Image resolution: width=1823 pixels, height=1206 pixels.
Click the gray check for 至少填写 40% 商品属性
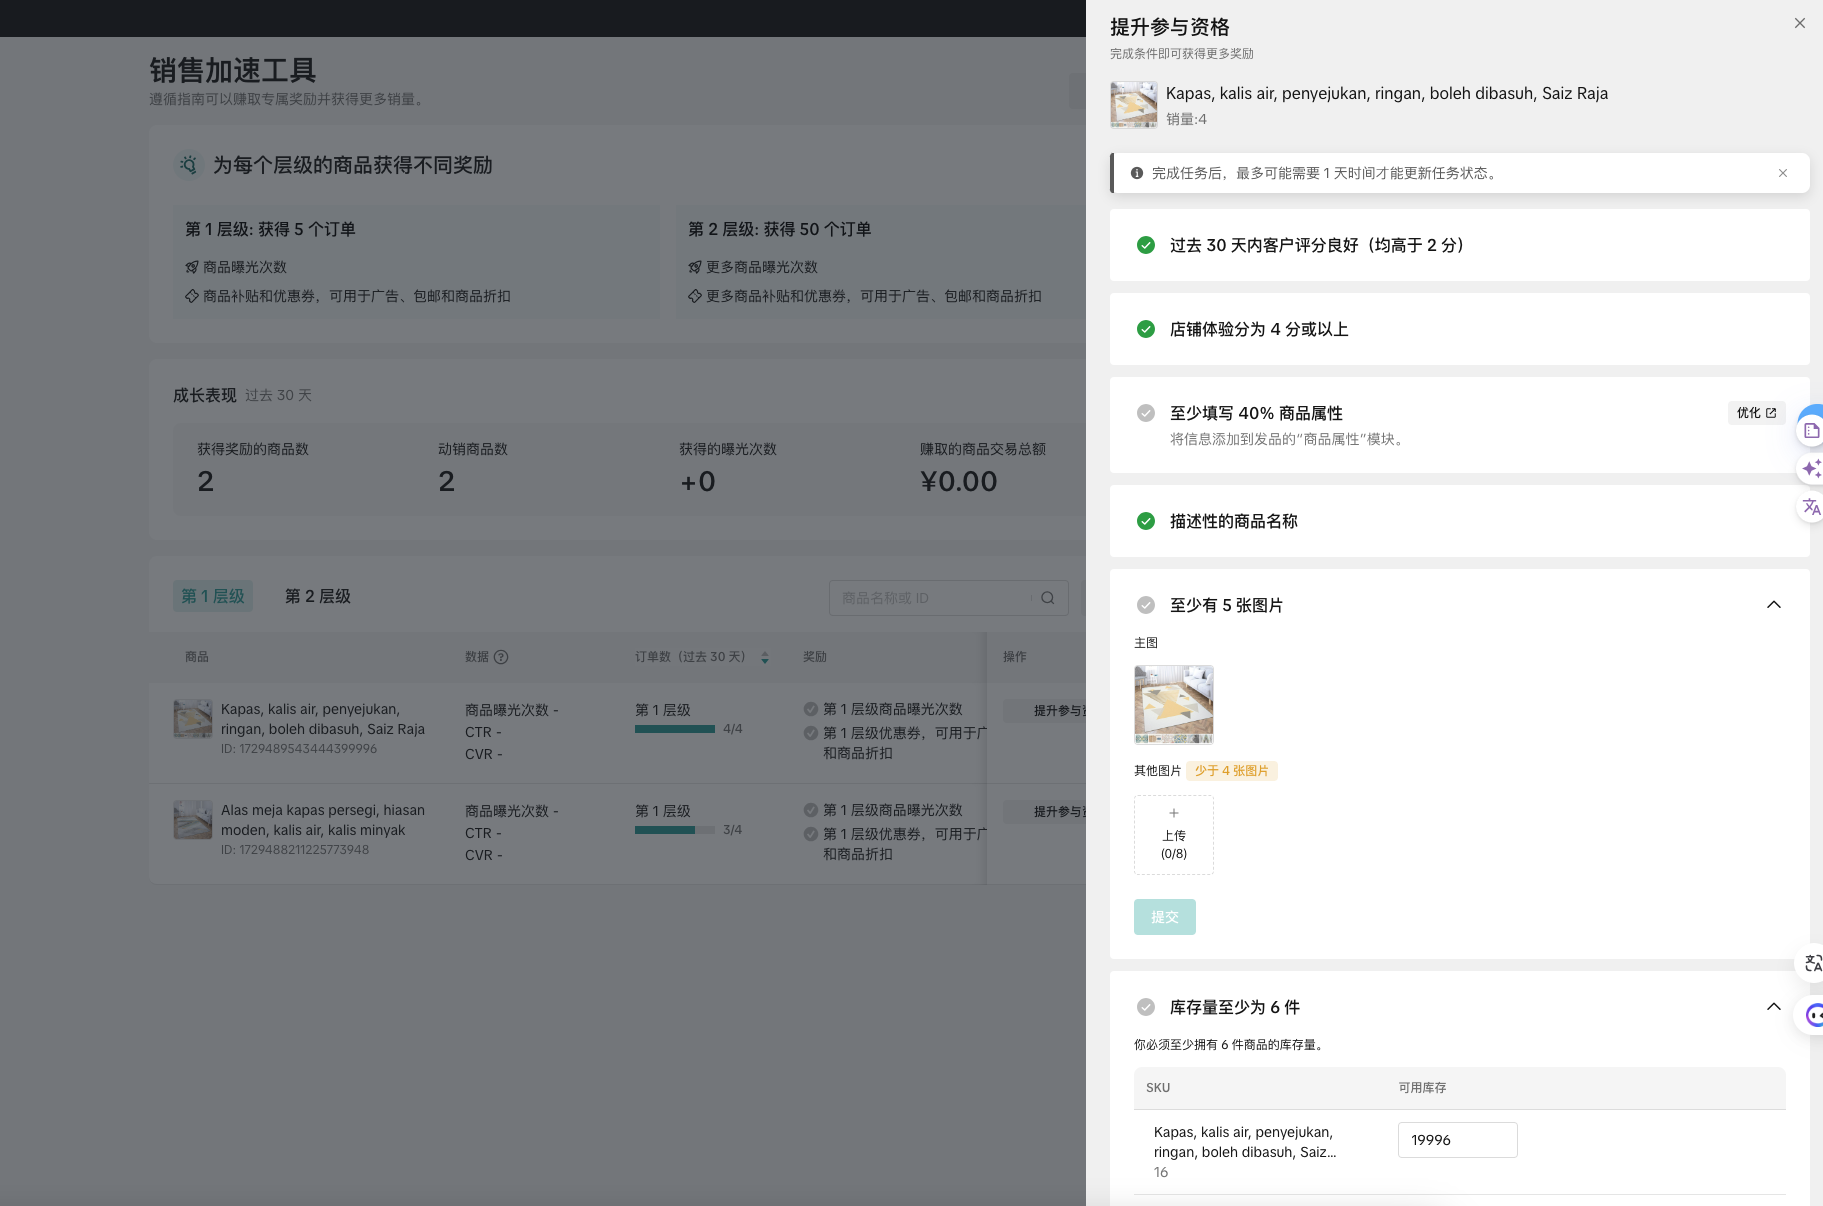1146,413
